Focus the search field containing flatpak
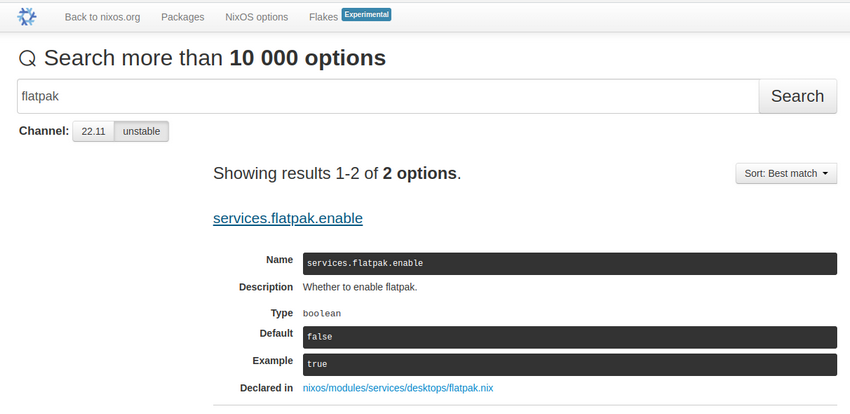This screenshot has height=414, width=850. (388, 96)
